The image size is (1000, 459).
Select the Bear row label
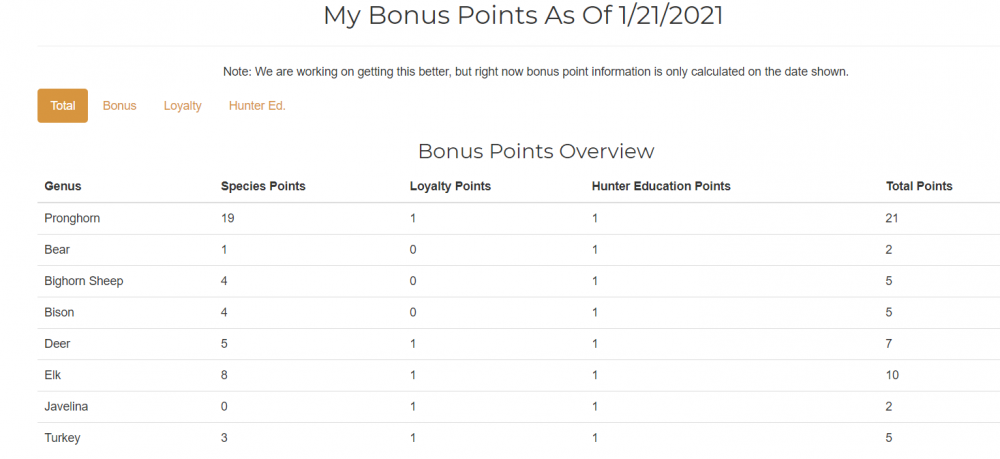pyautogui.click(x=58, y=250)
